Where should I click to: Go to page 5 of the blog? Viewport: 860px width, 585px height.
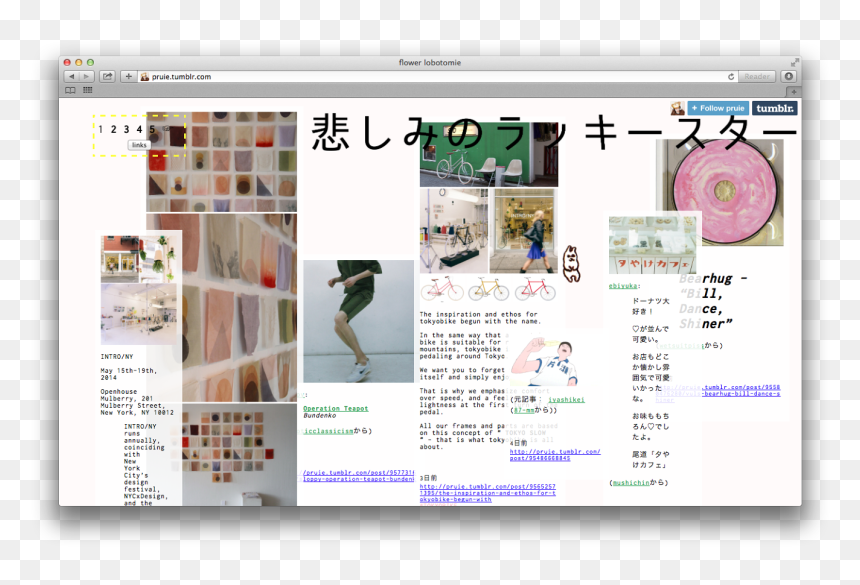(152, 129)
